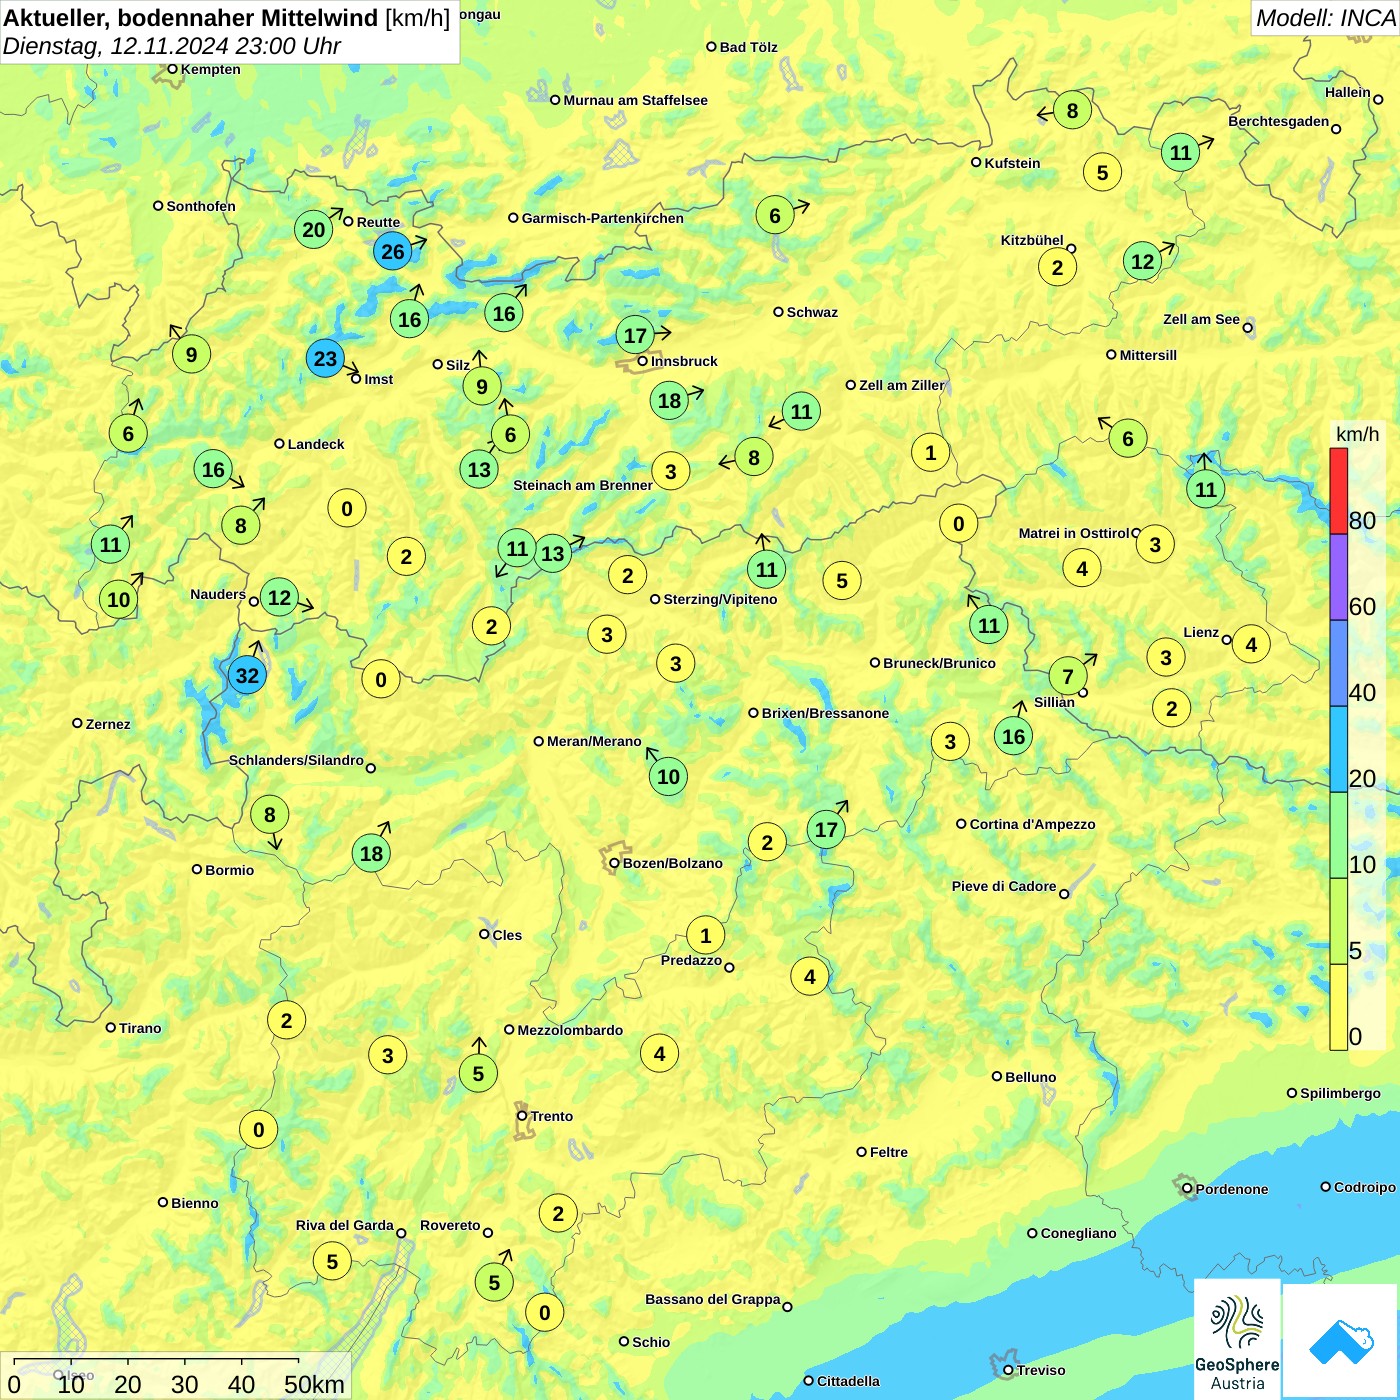Screen dimensions: 1400x1400
Task: Select the 18 marker near Schlanders/Silandro
Action: pos(371,853)
